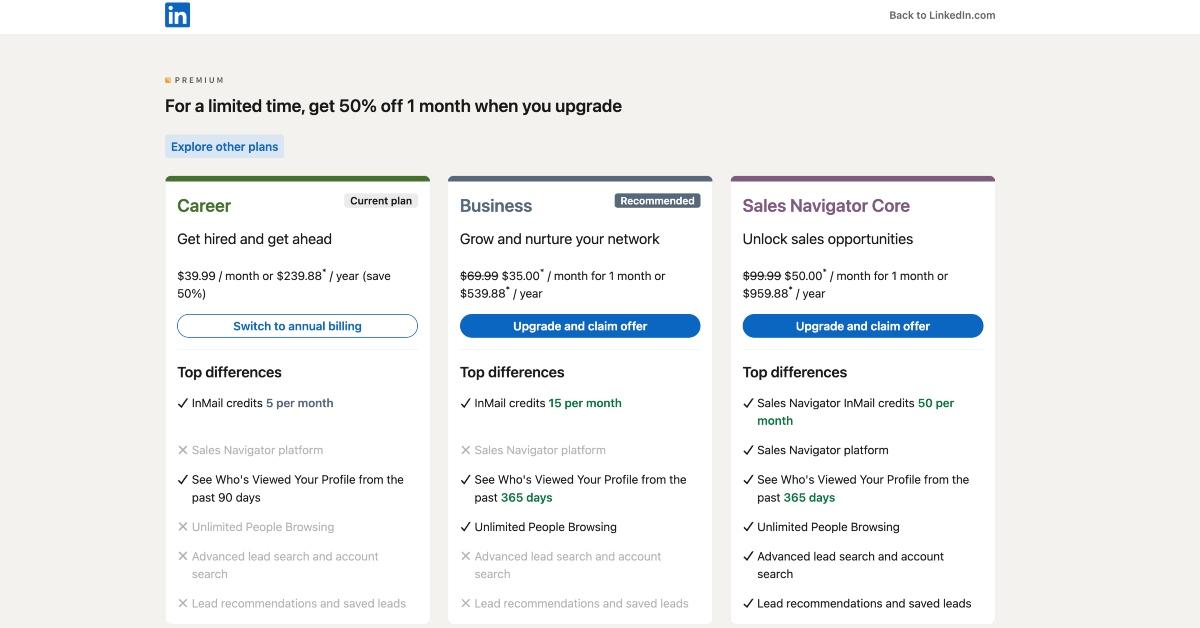The height and width of the screenshot is (628, 1200).
Task: Open the Back to LinkedIn.com link
Action: coord(942,15)
